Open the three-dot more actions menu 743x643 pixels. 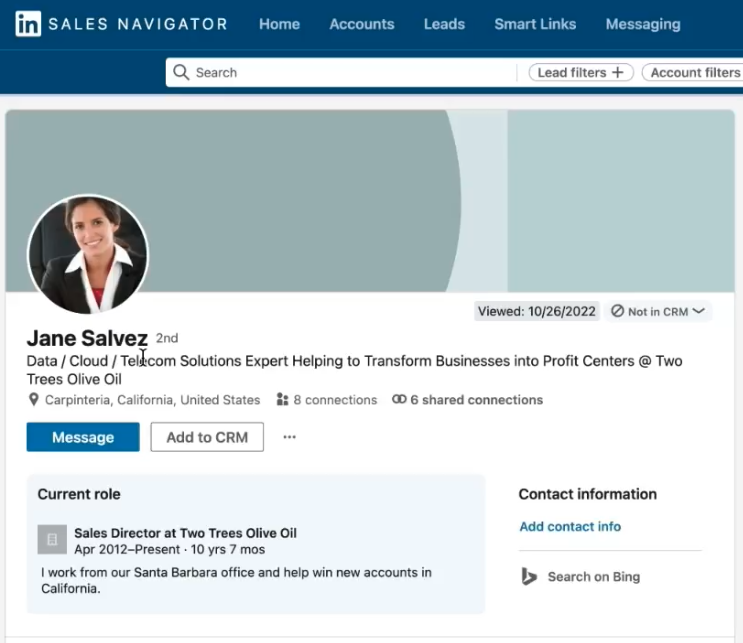289,437
